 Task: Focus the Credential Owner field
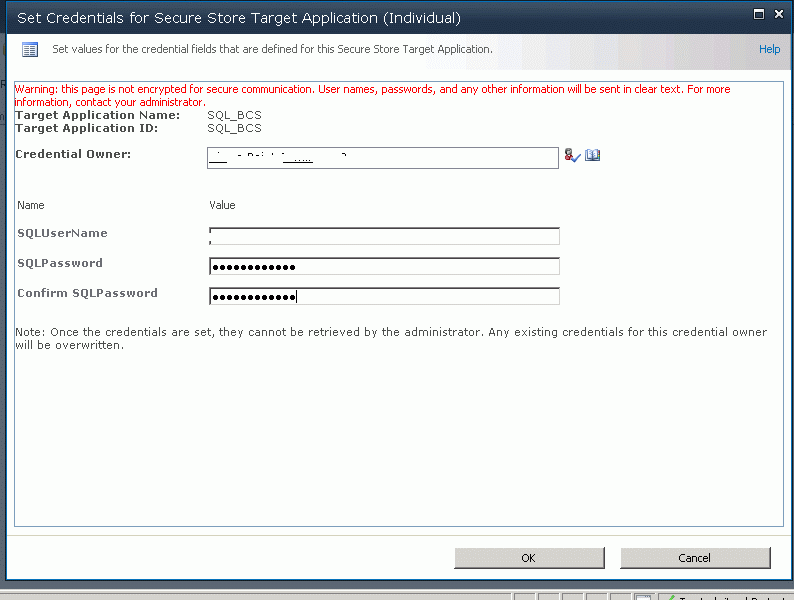tap(383, 158)
